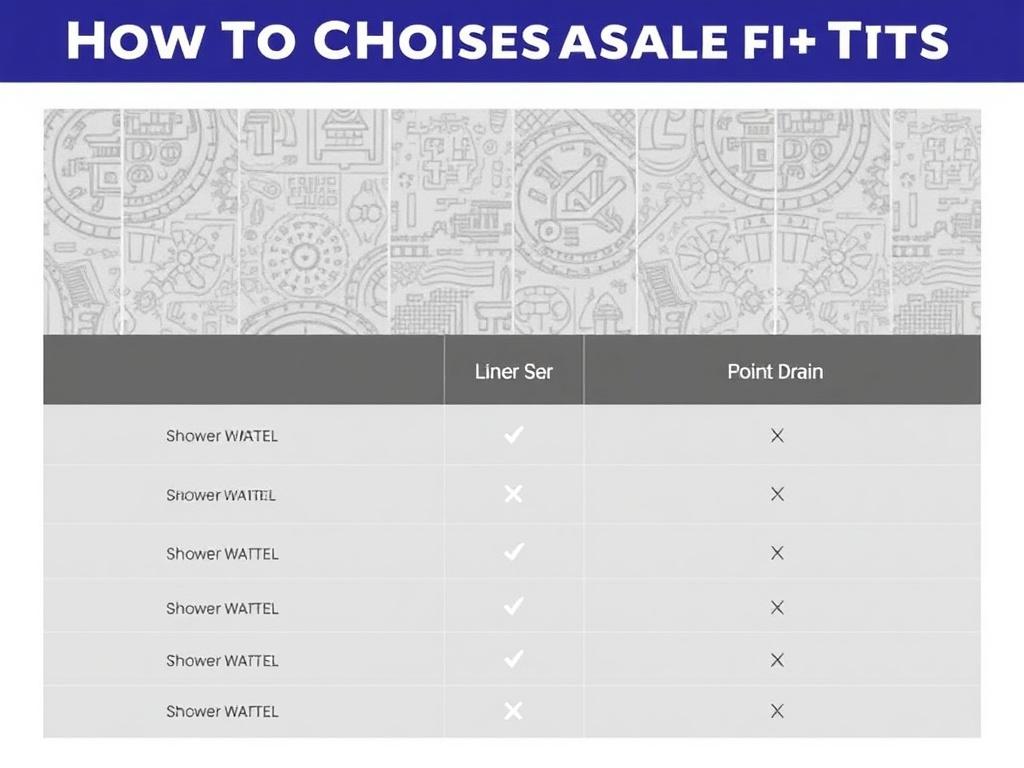1024x768 pixels.
Task: Click the Point Drain X in the first row
Action: (x=777, y=436)
